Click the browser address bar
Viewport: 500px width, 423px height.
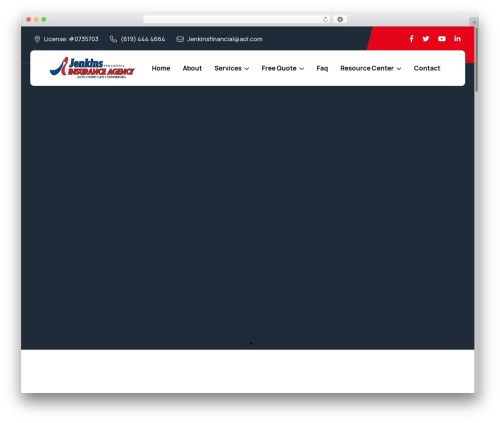pos(237,19)
